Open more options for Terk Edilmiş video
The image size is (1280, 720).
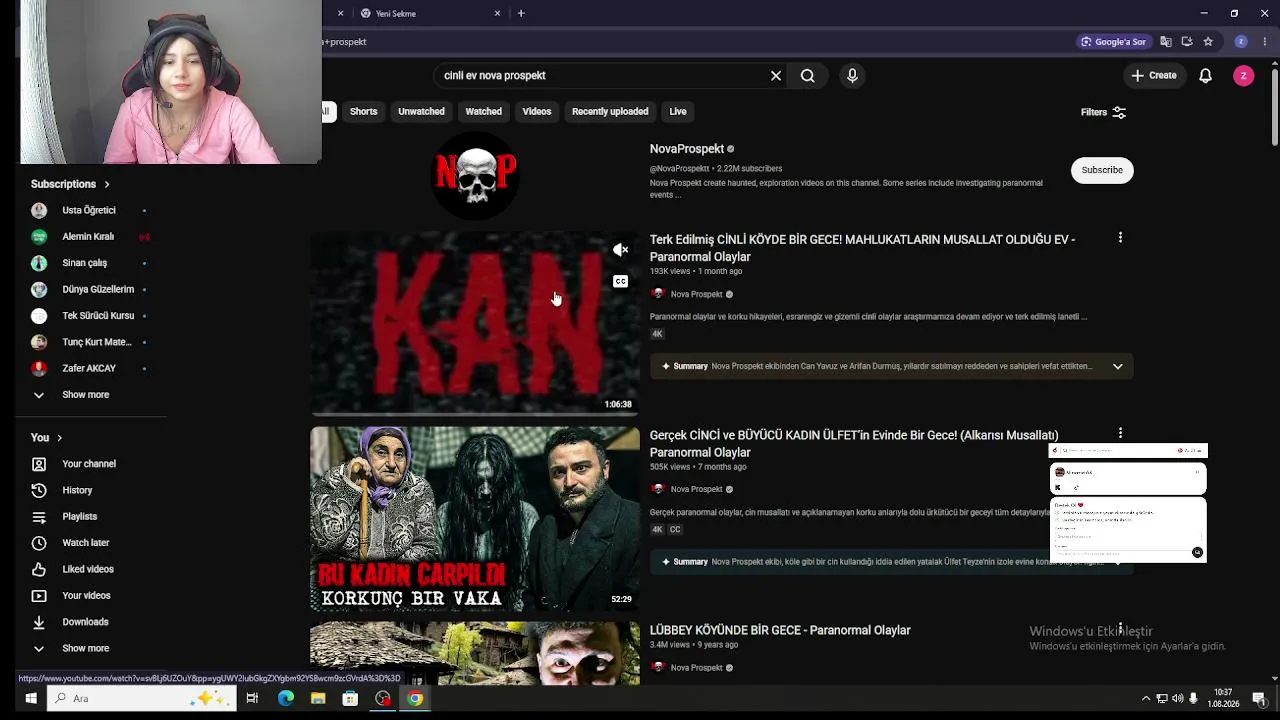1120,238
